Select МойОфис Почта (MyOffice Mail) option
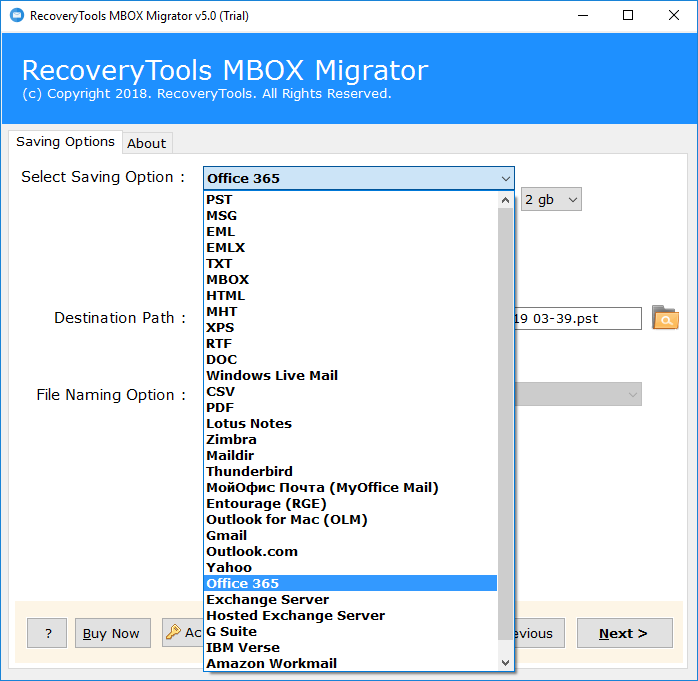This screenshot has width=698, height=681. [x=350, y=487]
